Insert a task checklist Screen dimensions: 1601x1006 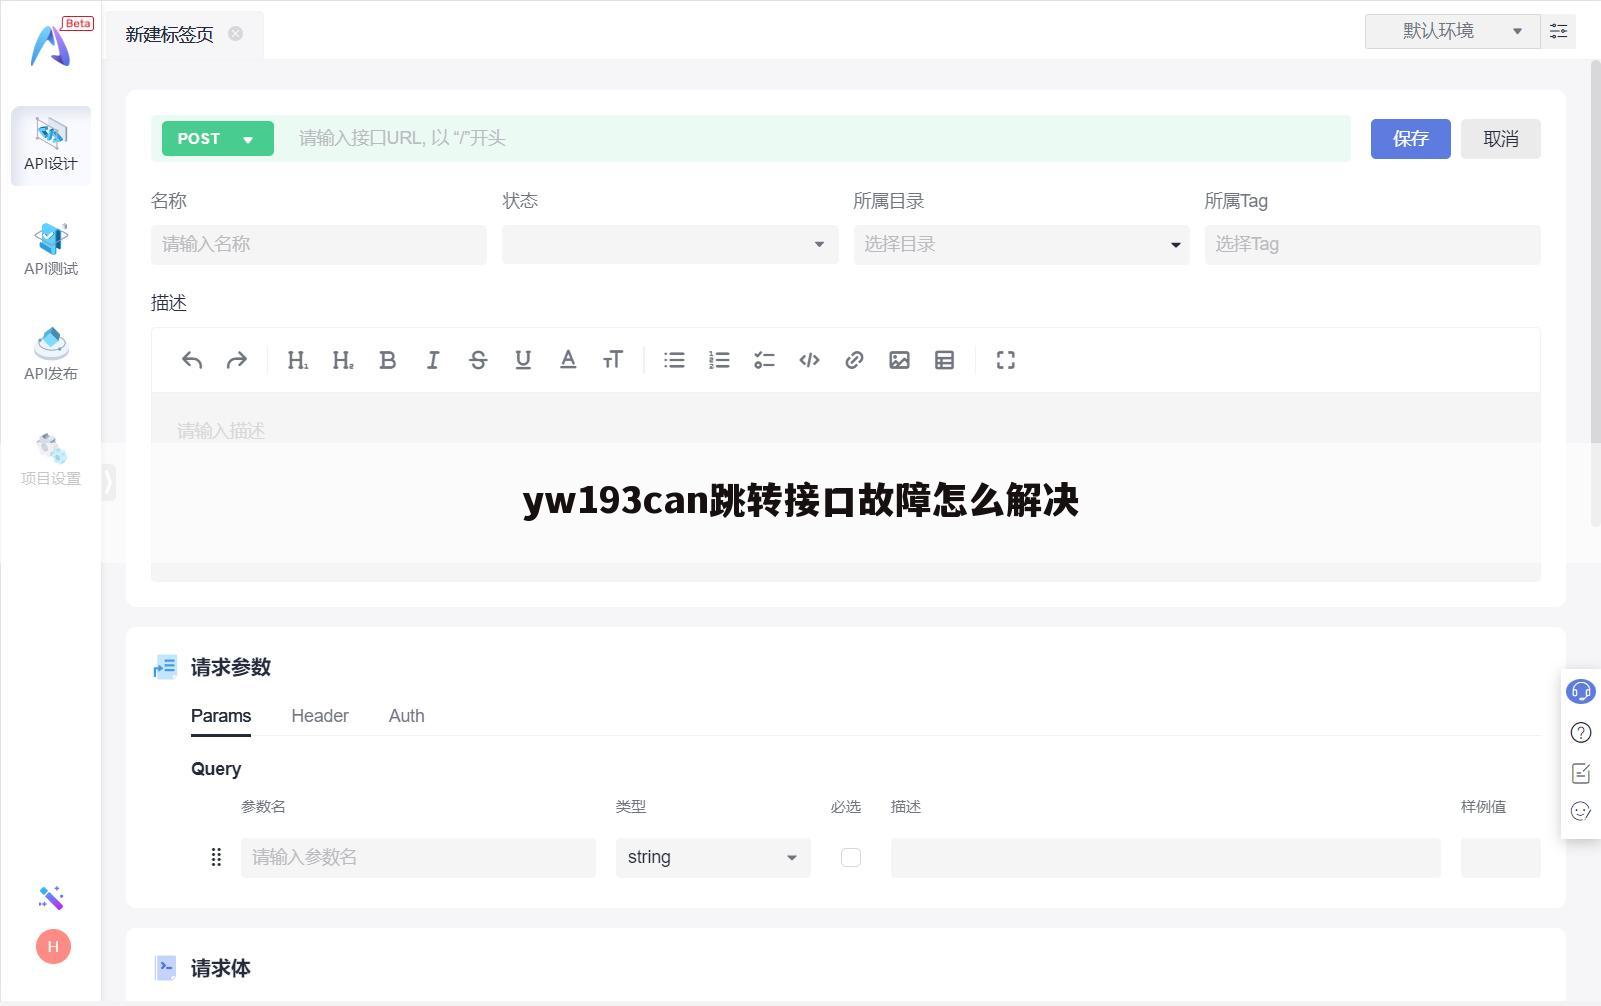[765, 360]
